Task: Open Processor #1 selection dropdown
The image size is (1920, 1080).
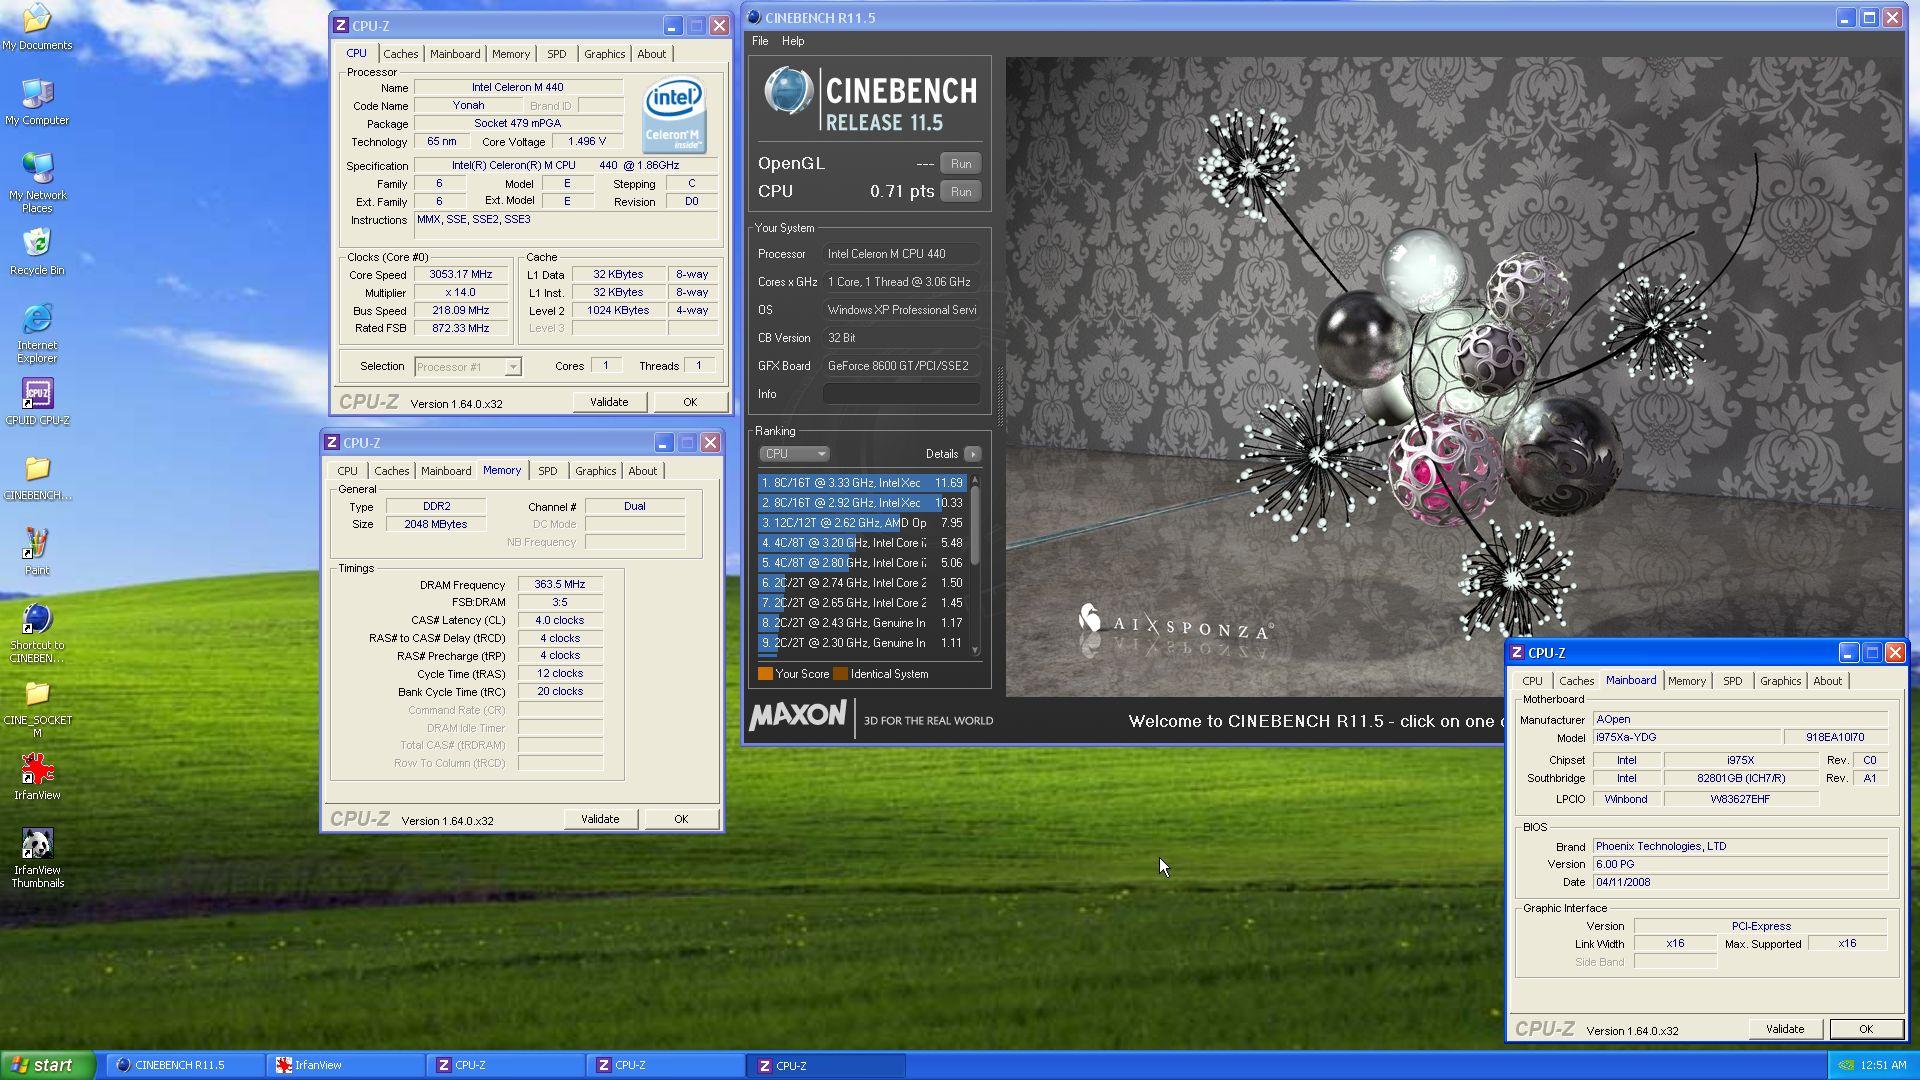Action: coord(468,367)
